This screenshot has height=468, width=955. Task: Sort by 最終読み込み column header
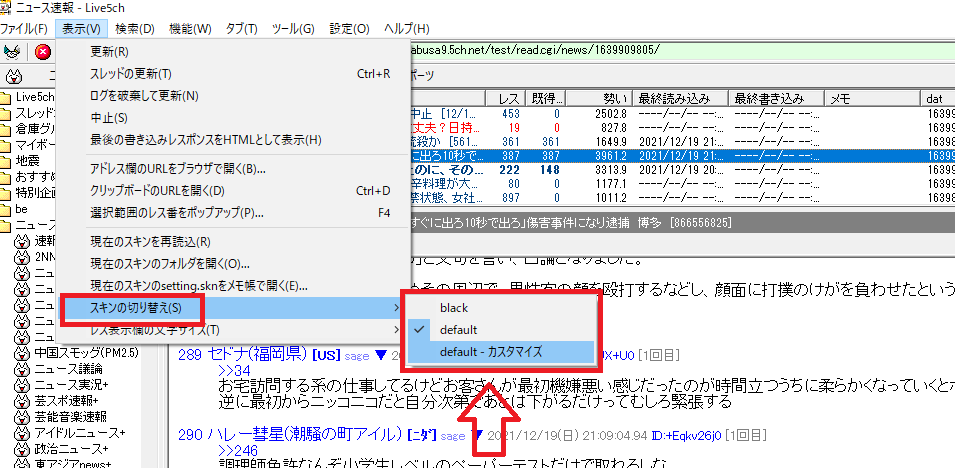(680, 98)
